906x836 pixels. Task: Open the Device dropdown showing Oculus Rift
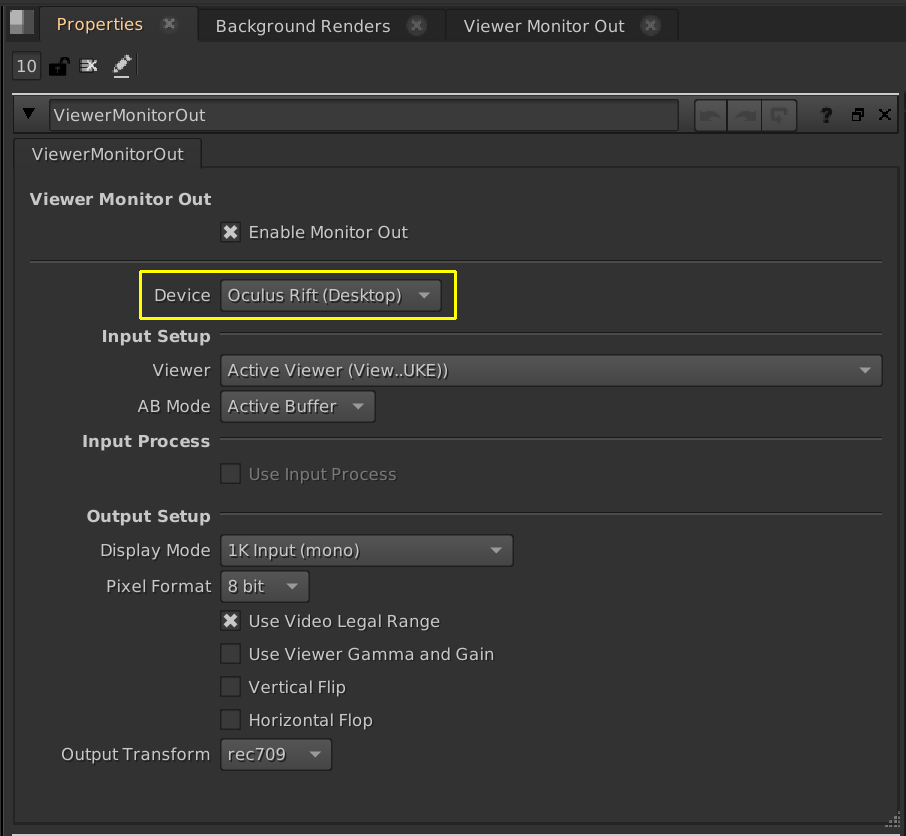click(x=330, y=295)
